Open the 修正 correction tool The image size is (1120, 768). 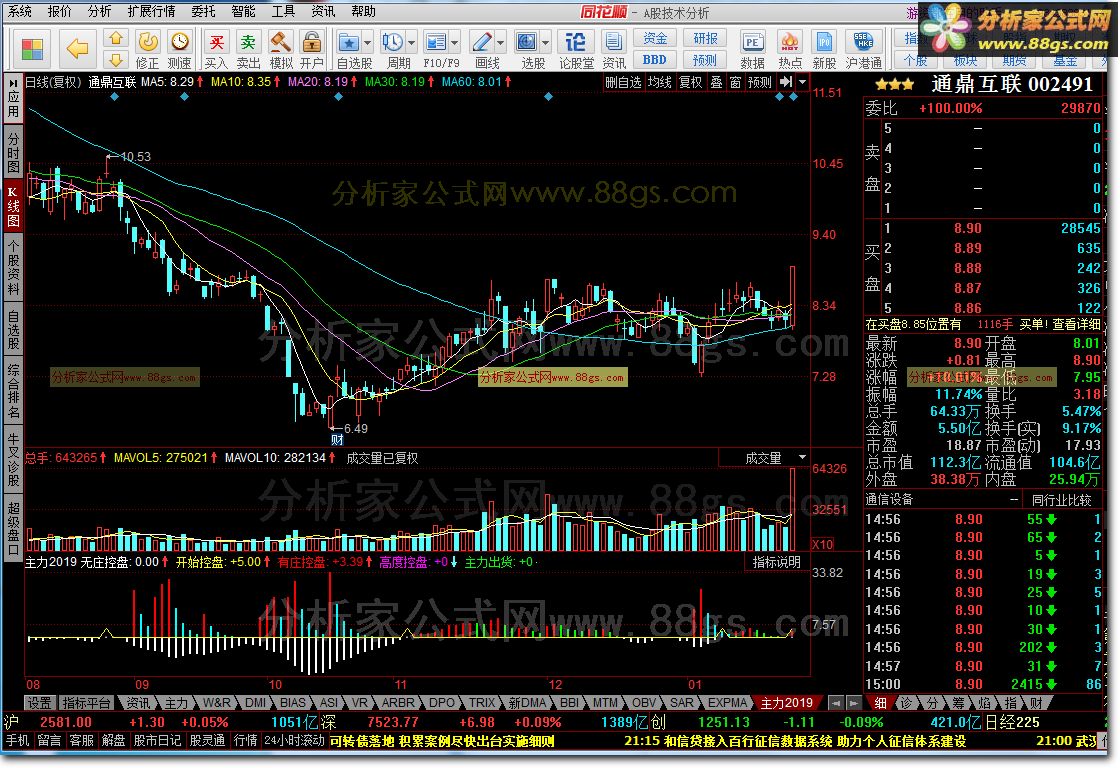pos(148,49)
